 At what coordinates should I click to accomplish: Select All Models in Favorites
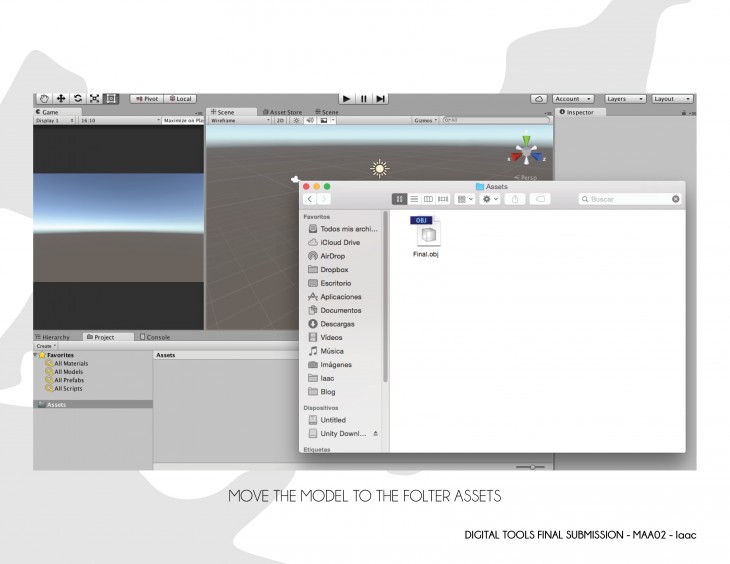point(70,372)
